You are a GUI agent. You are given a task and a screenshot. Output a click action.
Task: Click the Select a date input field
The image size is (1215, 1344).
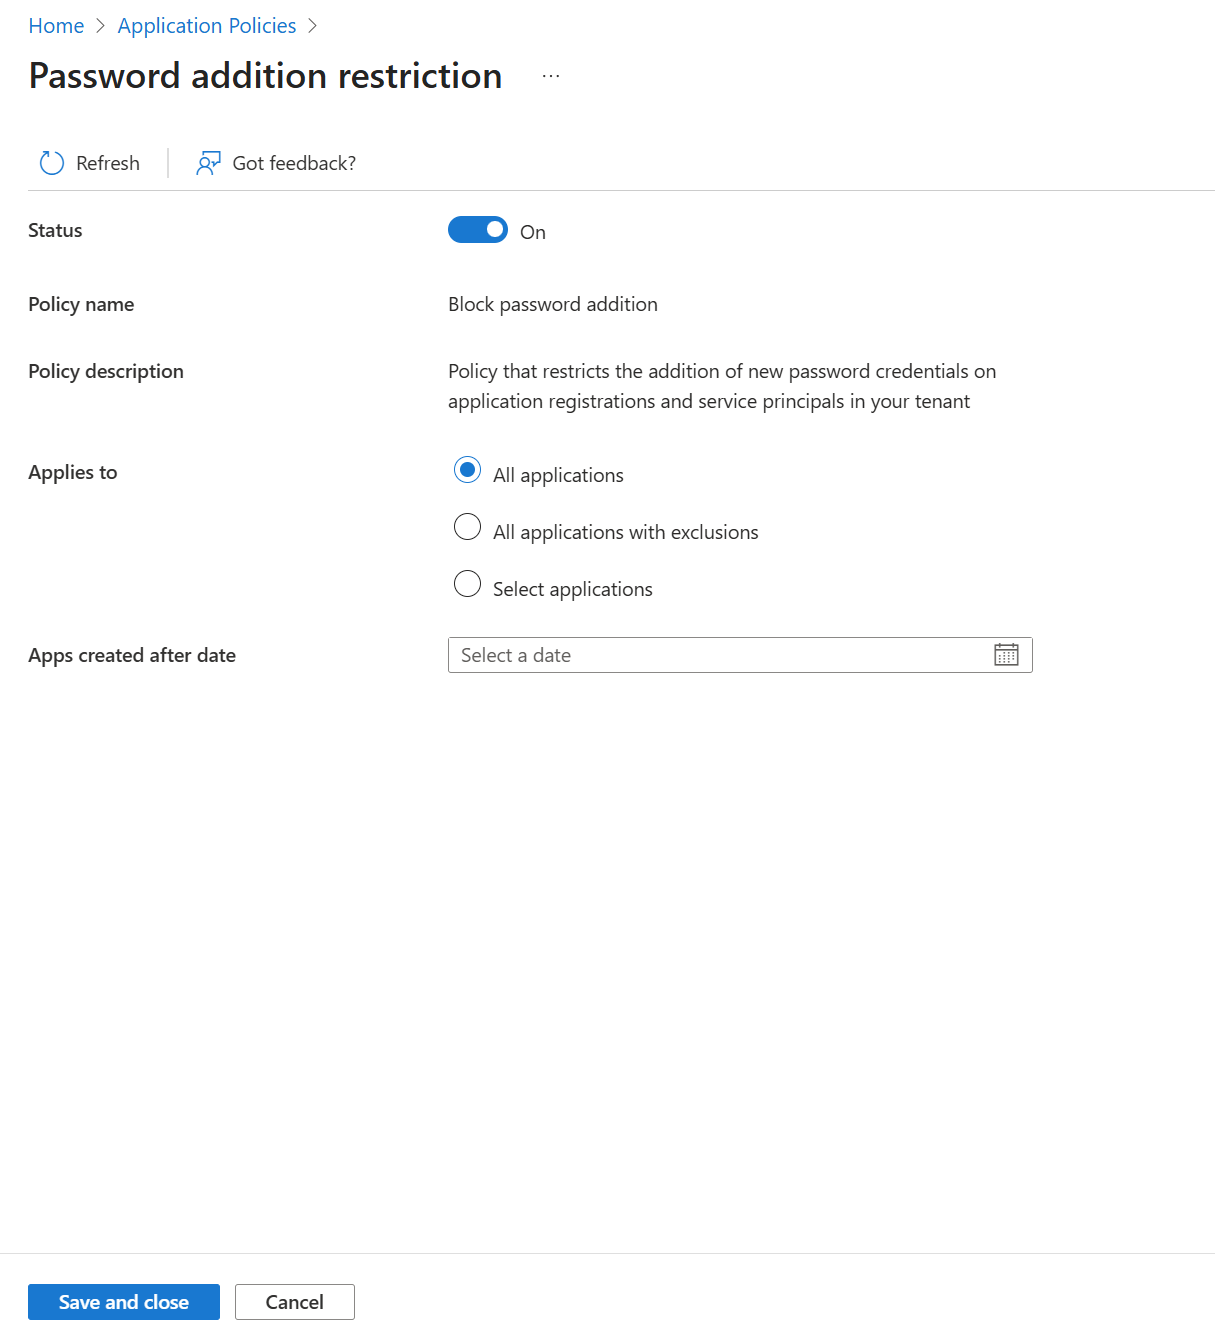[x=715, y=655]
